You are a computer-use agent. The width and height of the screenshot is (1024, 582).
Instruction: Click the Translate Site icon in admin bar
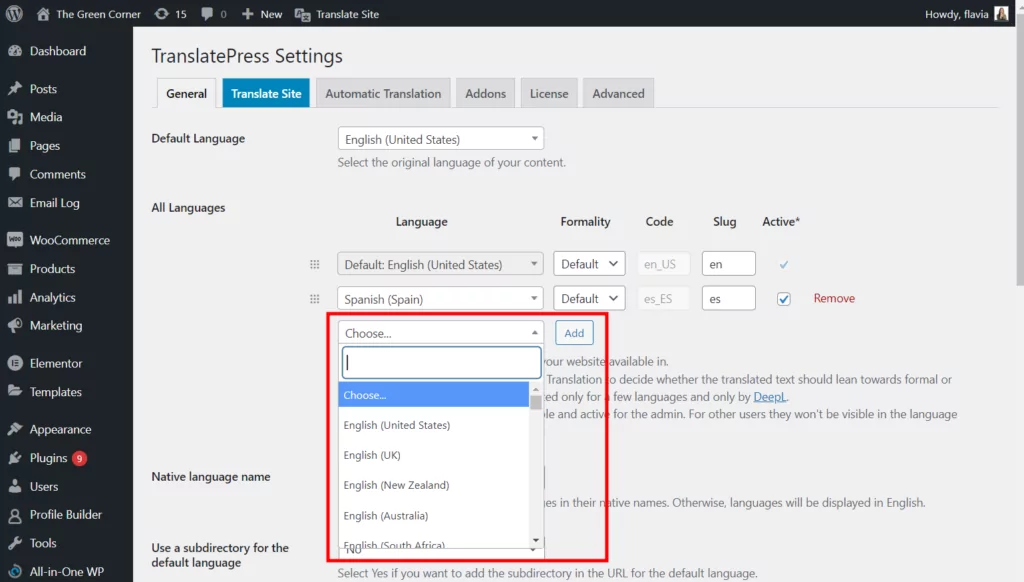click(302, 14)
